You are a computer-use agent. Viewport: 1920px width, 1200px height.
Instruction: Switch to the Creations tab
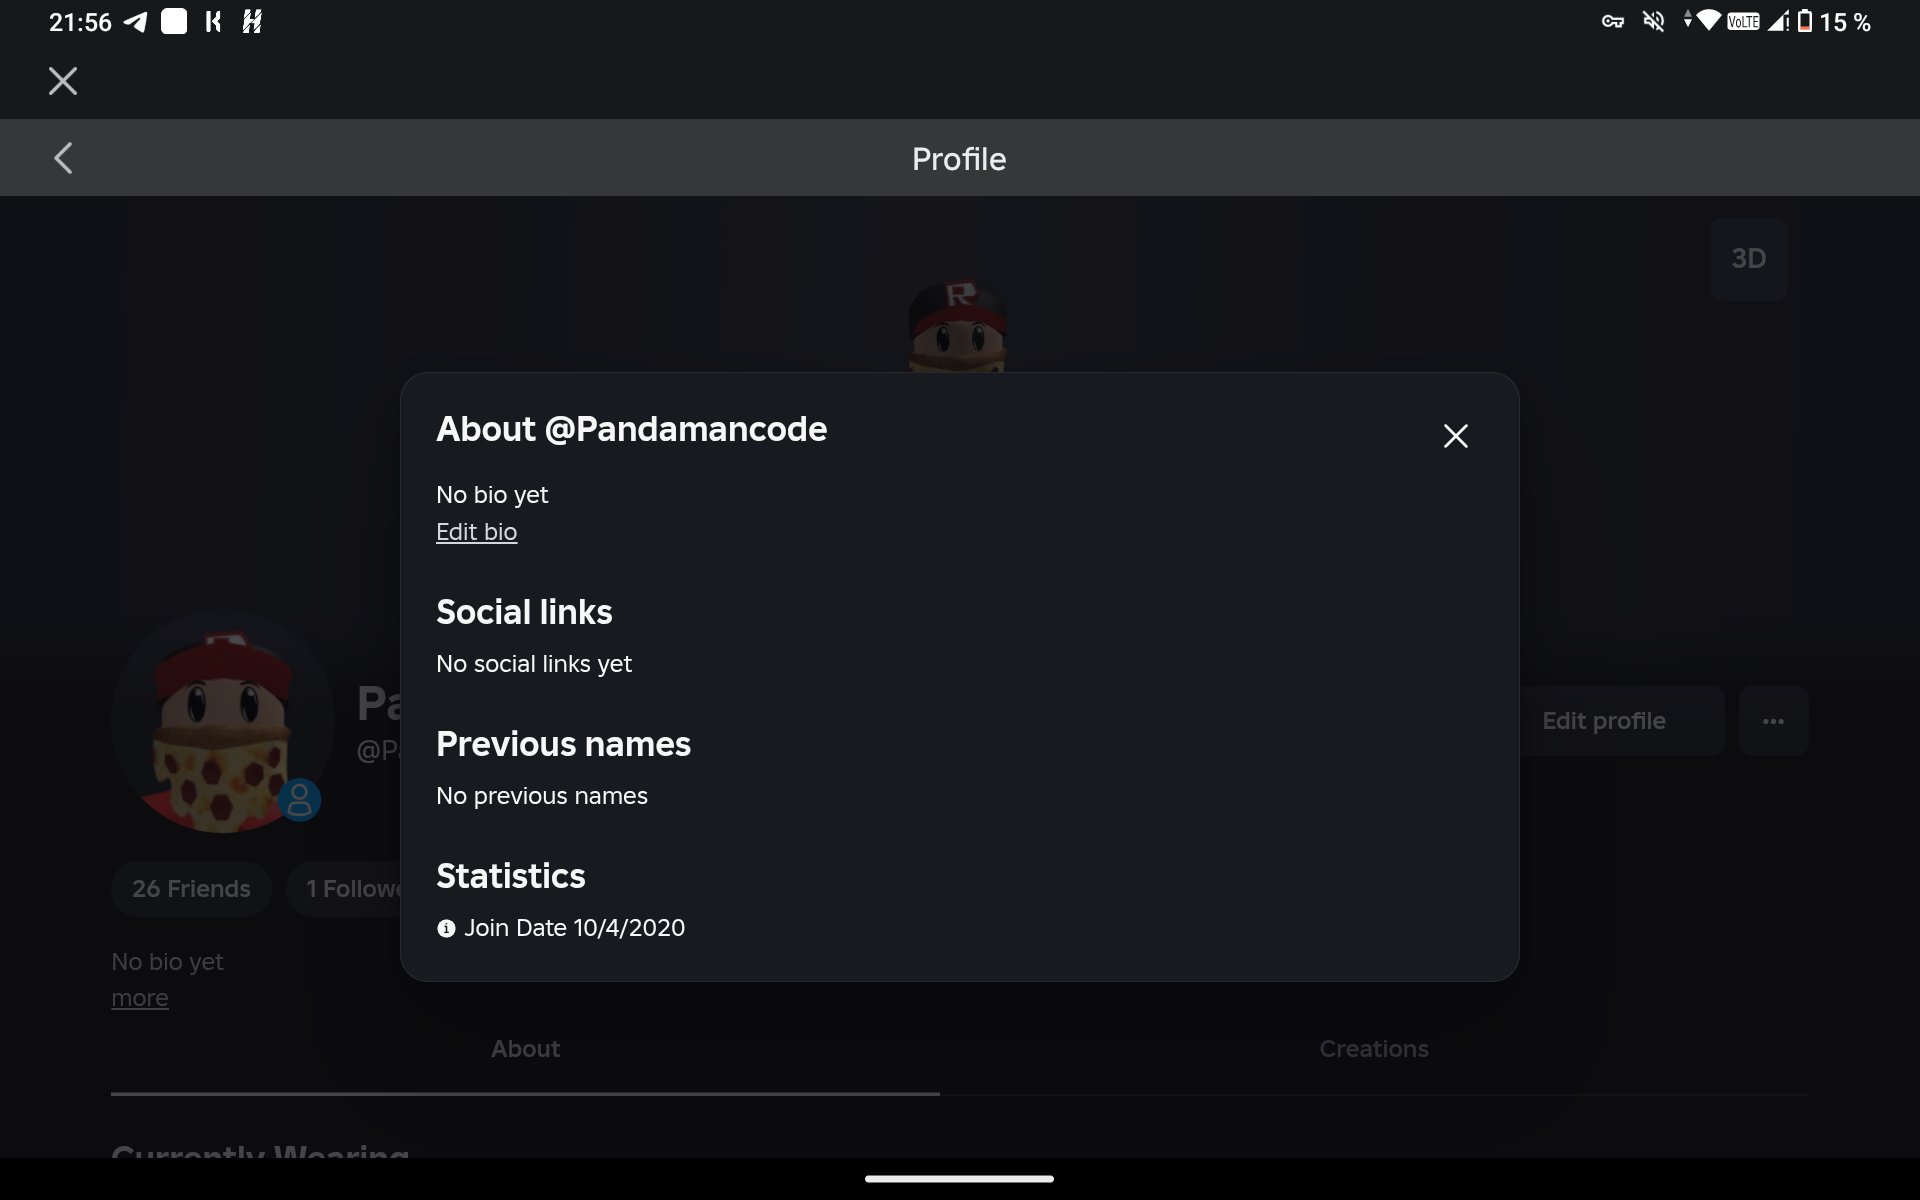pos(1374,1049)
